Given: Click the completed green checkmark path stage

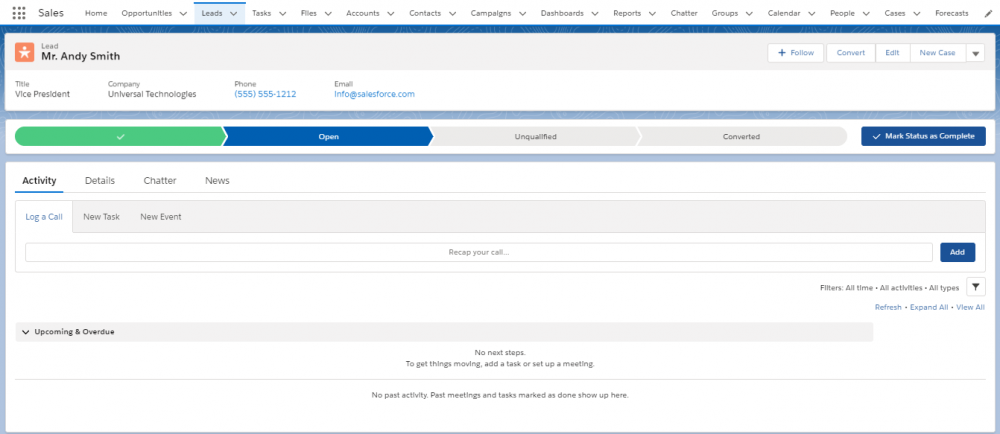Looking at the screenshot, I should pyautogui.click(x=120, y=136).
